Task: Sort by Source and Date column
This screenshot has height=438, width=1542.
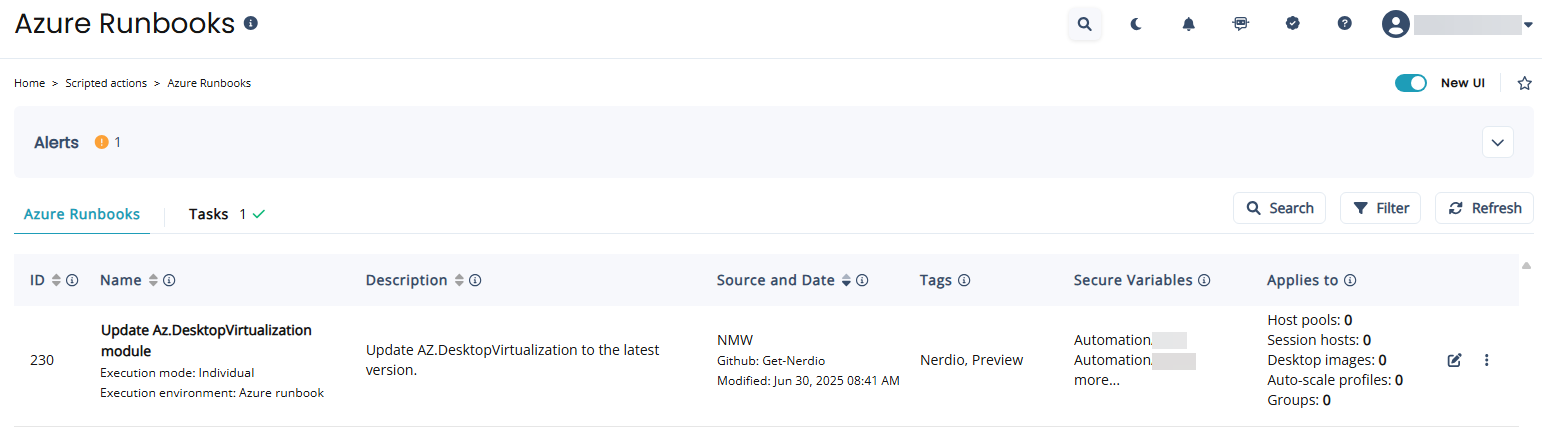Action: pos(846,280)
